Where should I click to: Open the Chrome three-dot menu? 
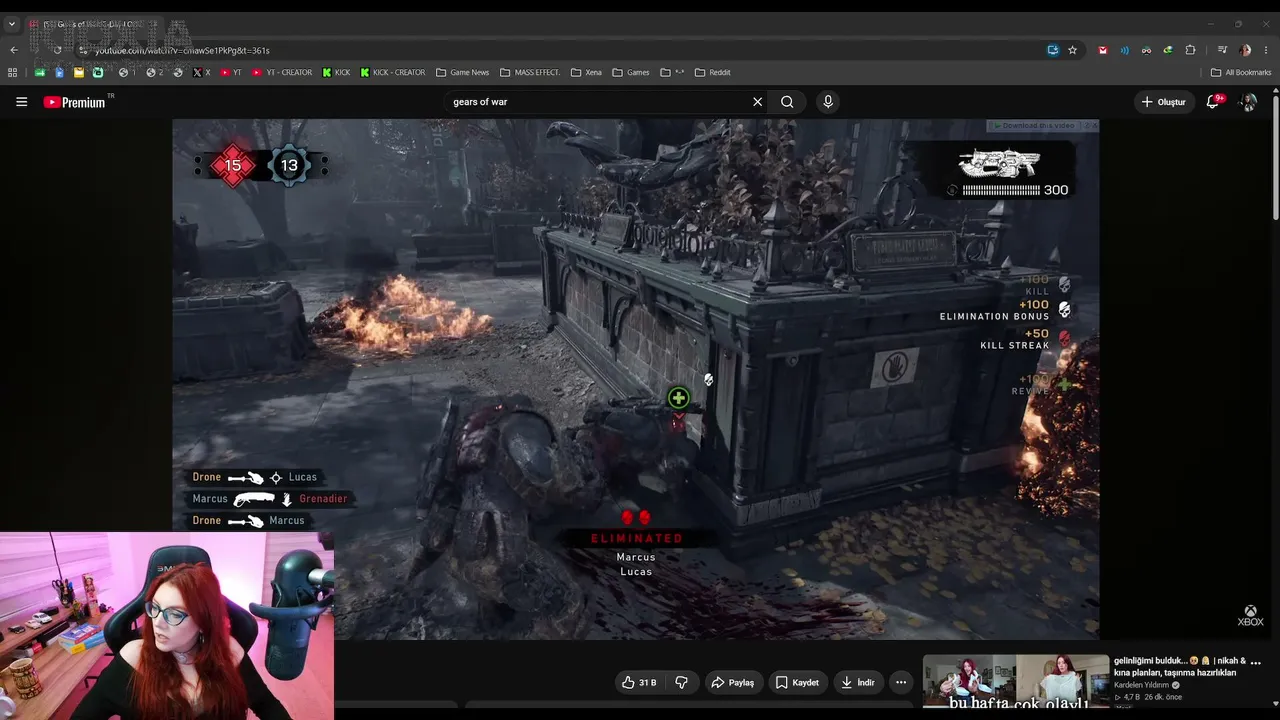coord(1266,50)
